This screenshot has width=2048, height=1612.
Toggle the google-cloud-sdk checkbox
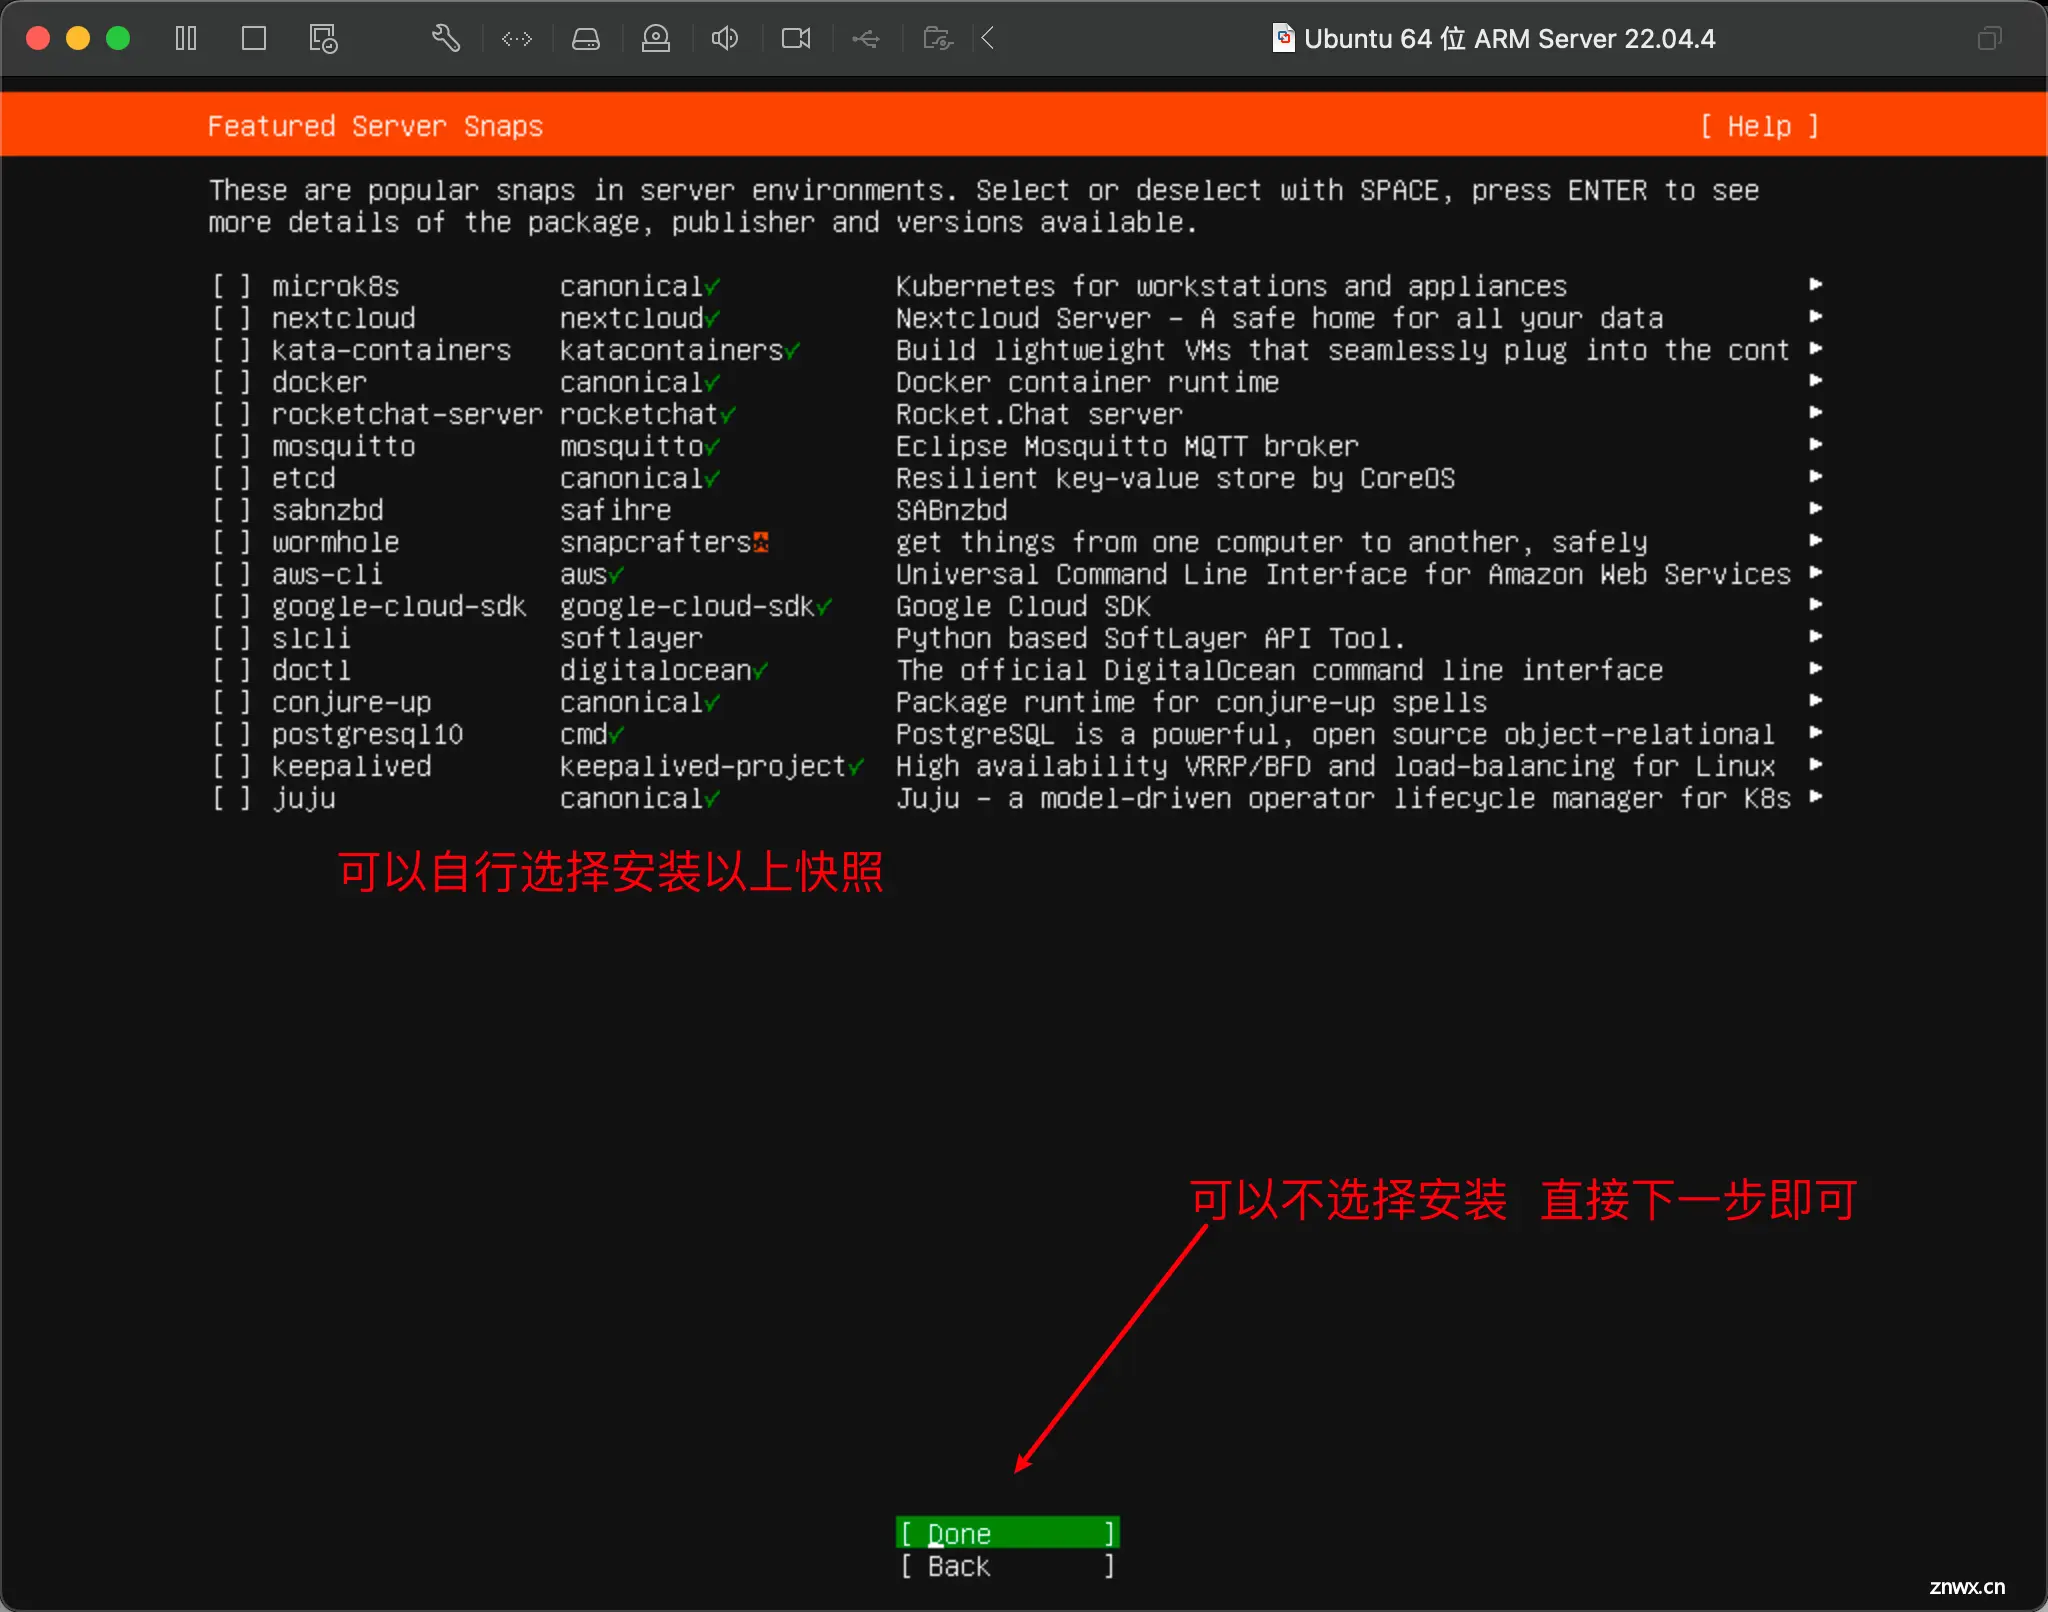tap(231, 607)
